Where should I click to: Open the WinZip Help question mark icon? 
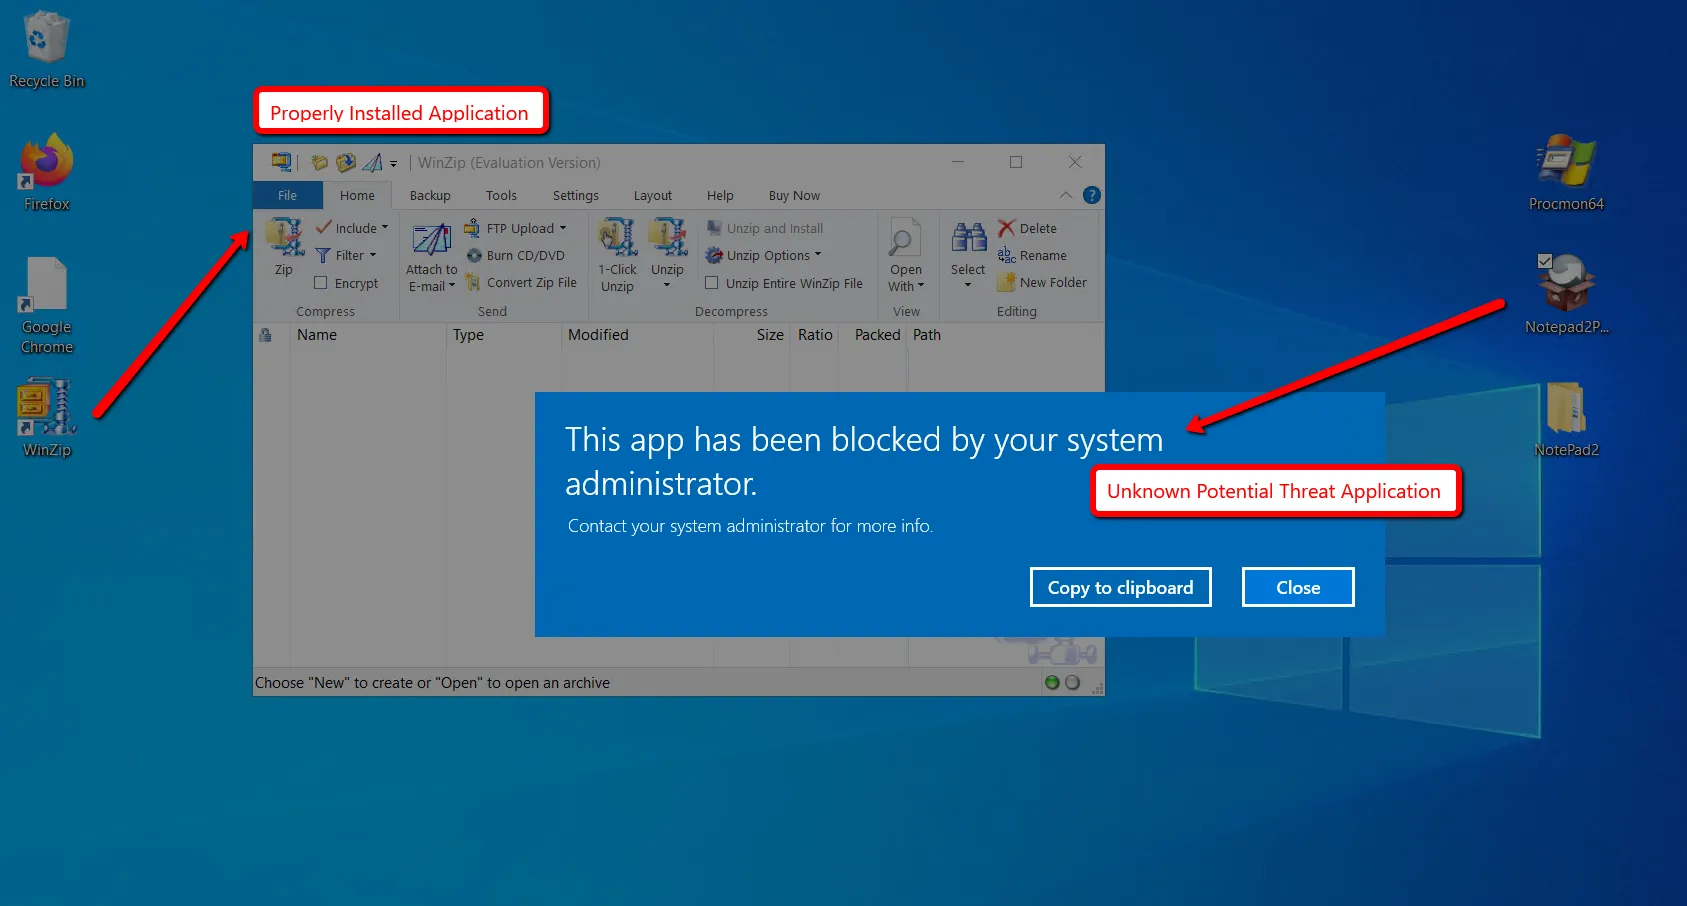click(x=1091, y=195)
